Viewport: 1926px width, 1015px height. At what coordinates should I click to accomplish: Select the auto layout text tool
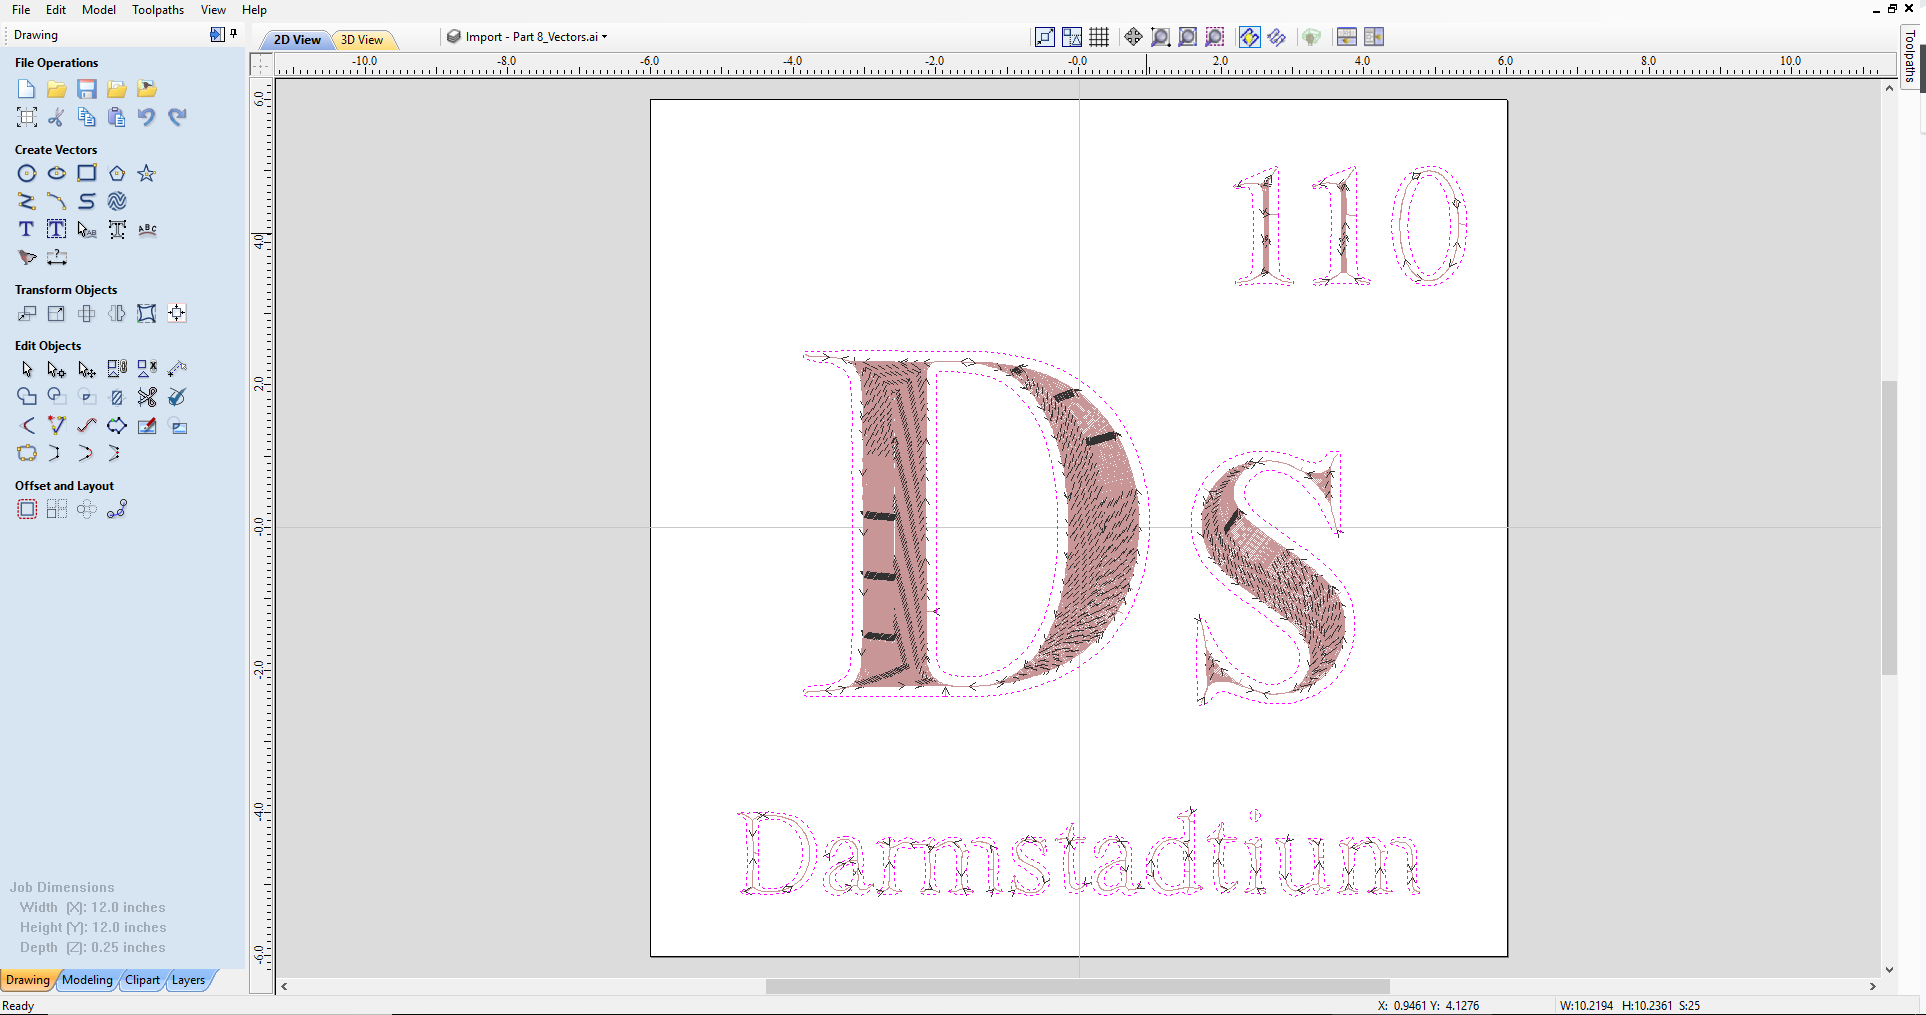57,229
